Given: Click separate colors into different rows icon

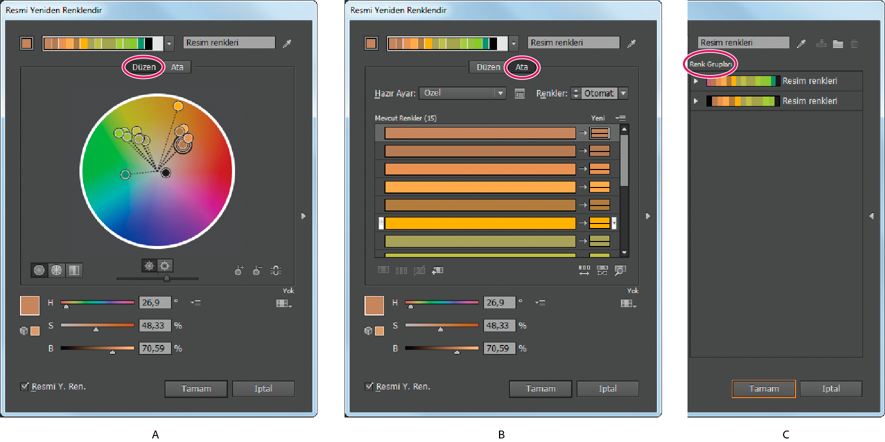Looking at the screenshot, I should (401, 270).
